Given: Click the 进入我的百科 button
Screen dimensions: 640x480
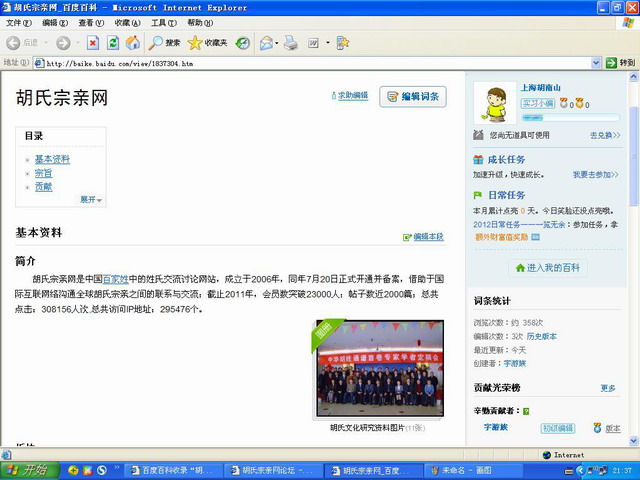Looking at the screenshot, I should click(548, 268).
